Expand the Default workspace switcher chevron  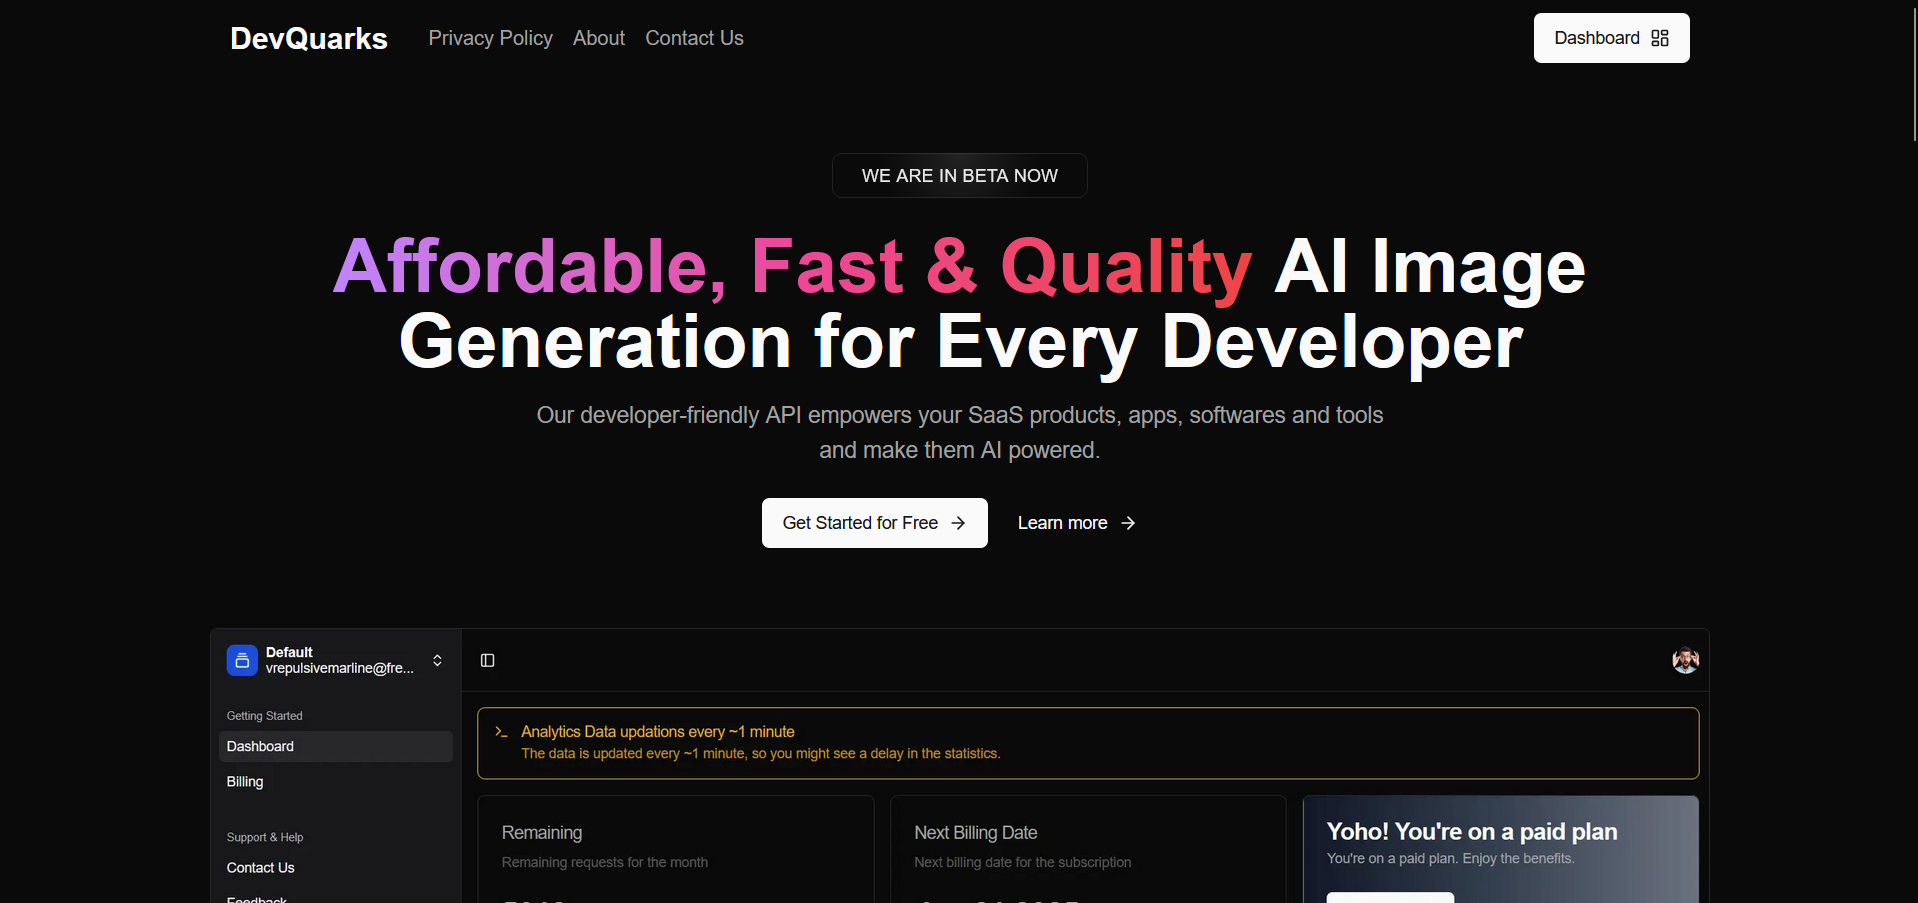(x=437, y=660)
